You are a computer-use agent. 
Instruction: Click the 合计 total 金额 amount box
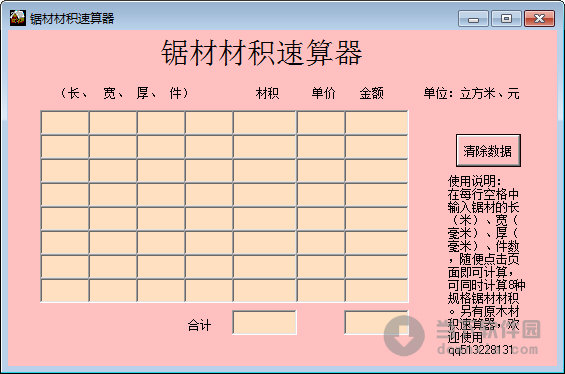[x=377, y=322]
